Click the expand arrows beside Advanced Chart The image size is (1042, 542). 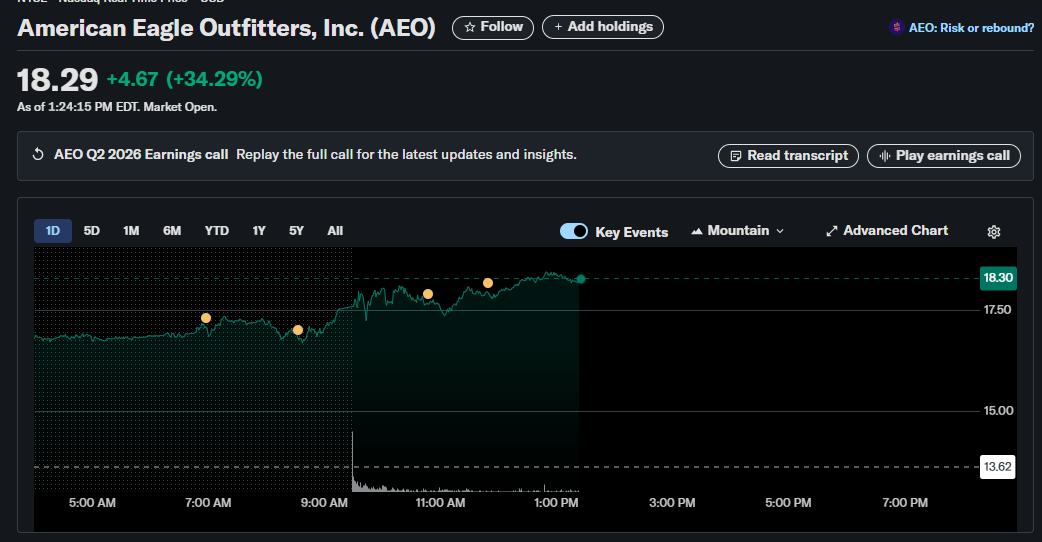(831, 231)
